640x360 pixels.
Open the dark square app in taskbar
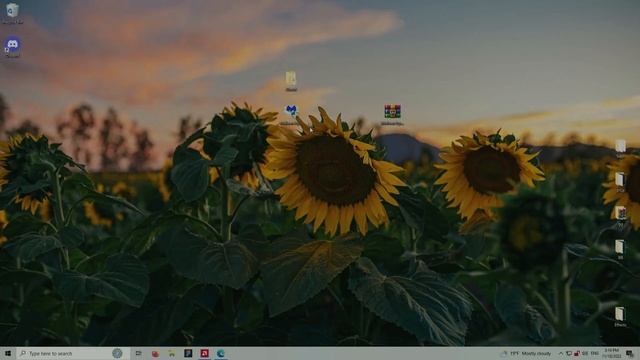coord(188,353)
